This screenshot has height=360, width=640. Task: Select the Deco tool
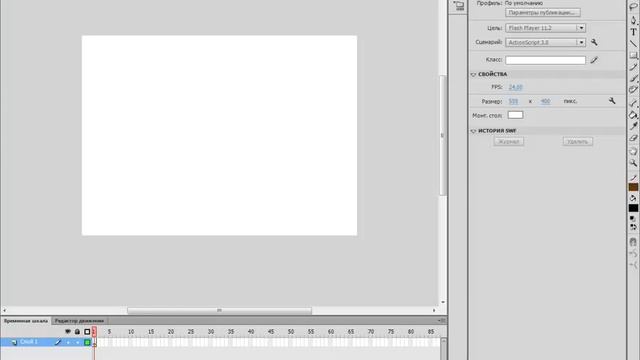click(633, 90)
